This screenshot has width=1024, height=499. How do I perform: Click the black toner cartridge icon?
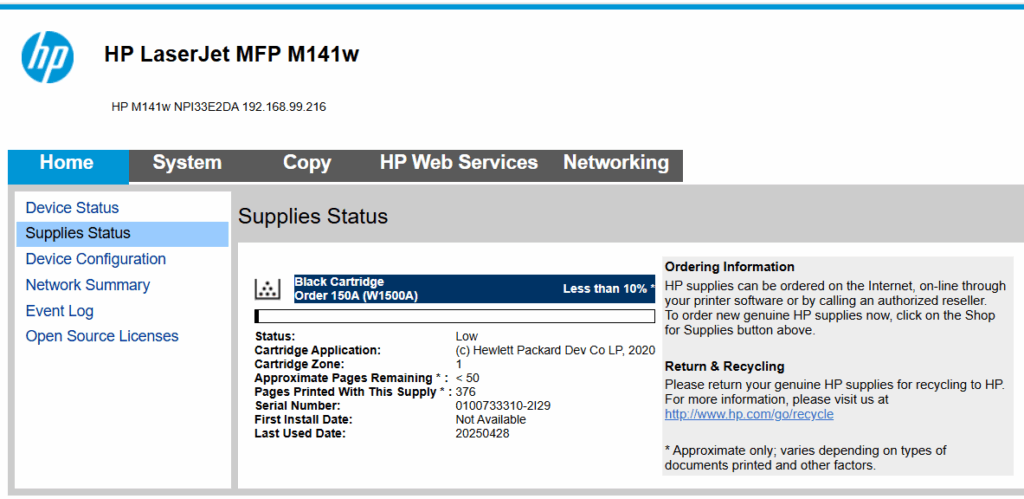[268, 288]
